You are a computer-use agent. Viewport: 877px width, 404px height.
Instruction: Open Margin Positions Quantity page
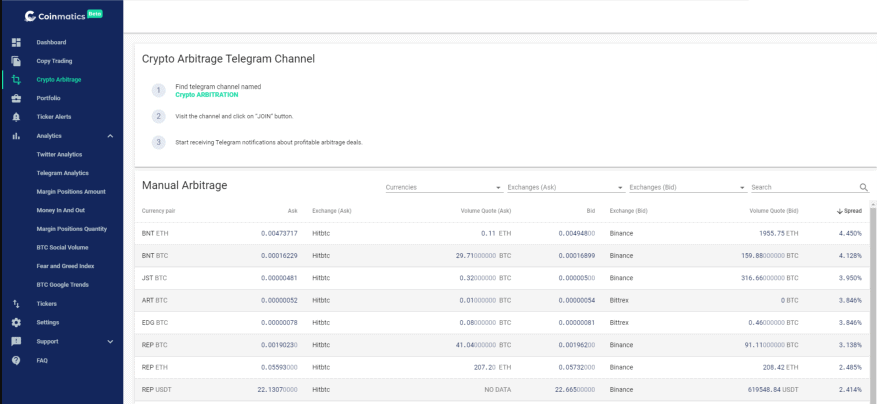[x=72, y=229]
